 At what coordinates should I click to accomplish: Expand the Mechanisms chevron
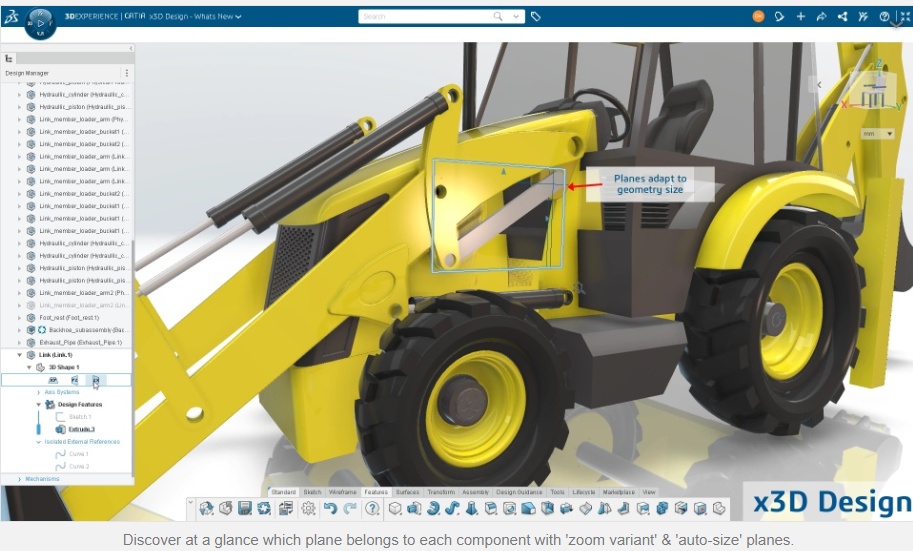pyautogui.click(x=19, y=479)
